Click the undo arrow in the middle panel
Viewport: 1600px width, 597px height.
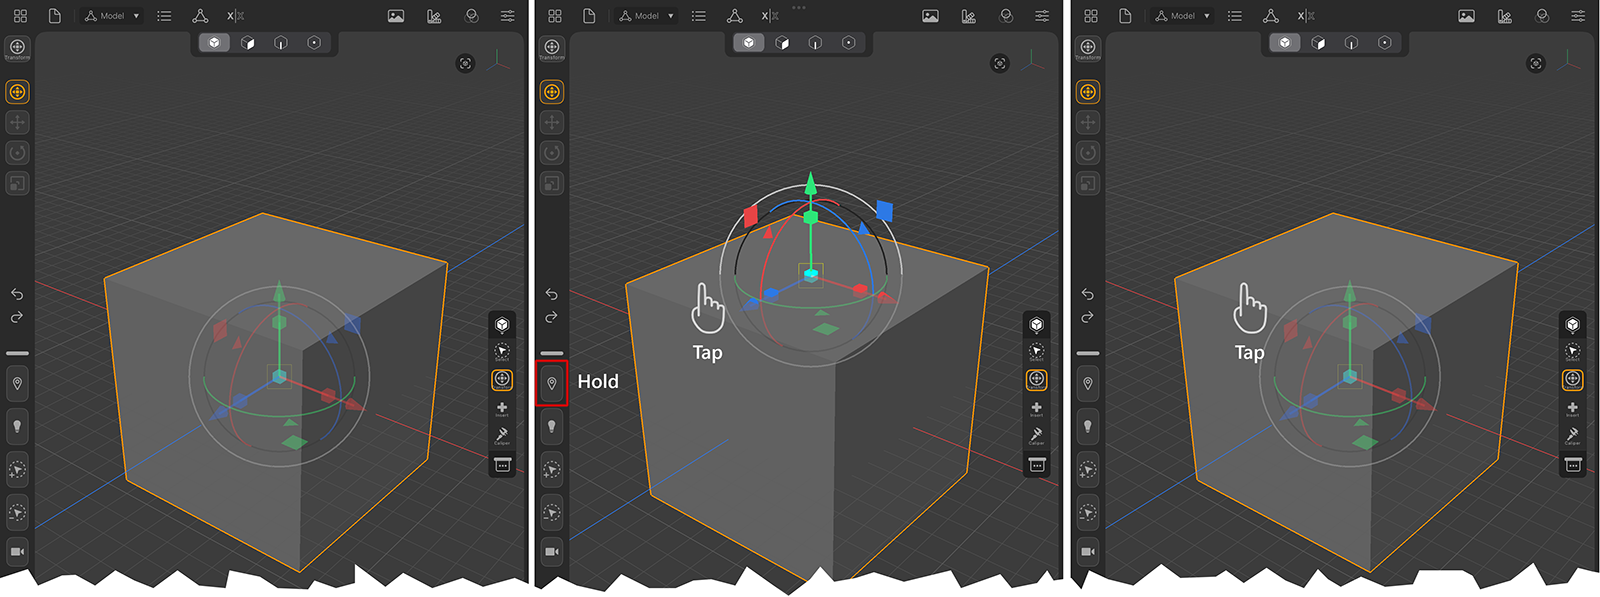tap(552, 294)
